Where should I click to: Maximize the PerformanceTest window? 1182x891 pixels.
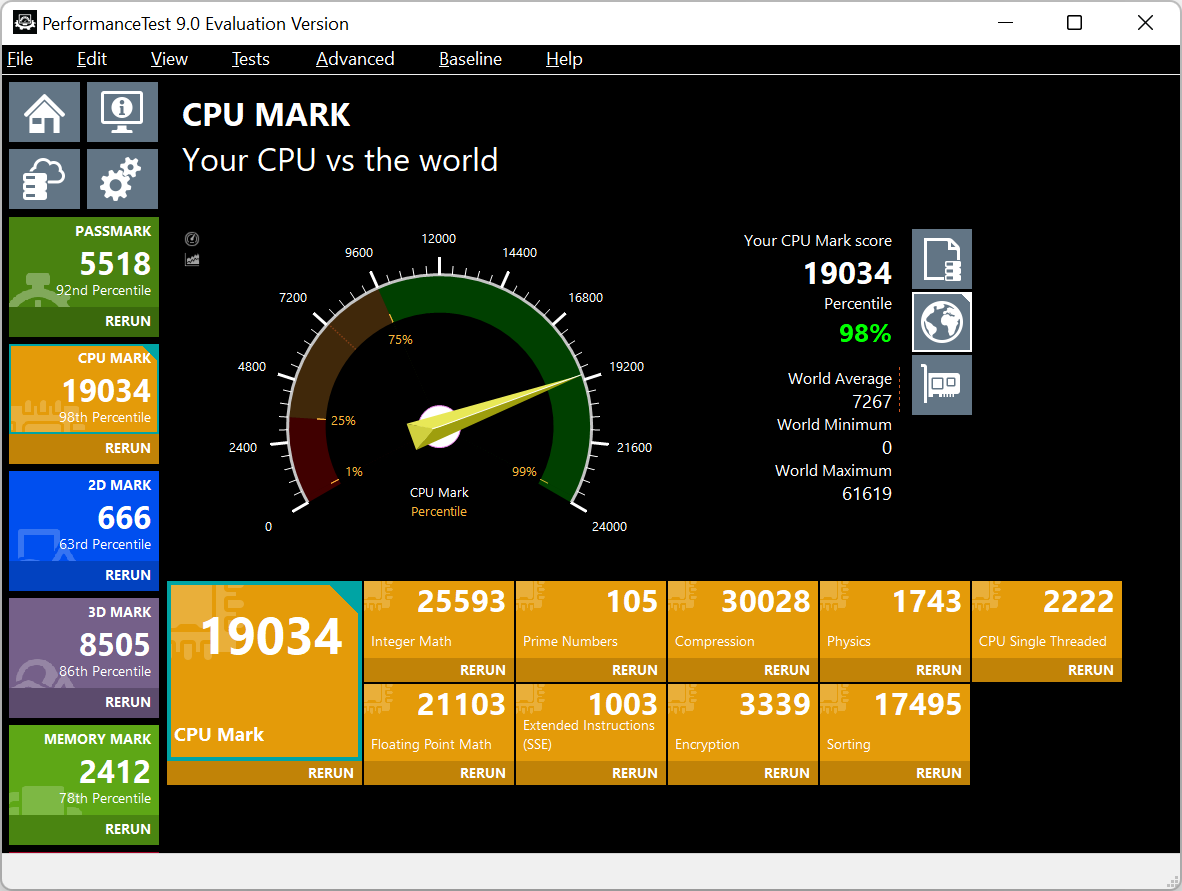coord(1074,23)
